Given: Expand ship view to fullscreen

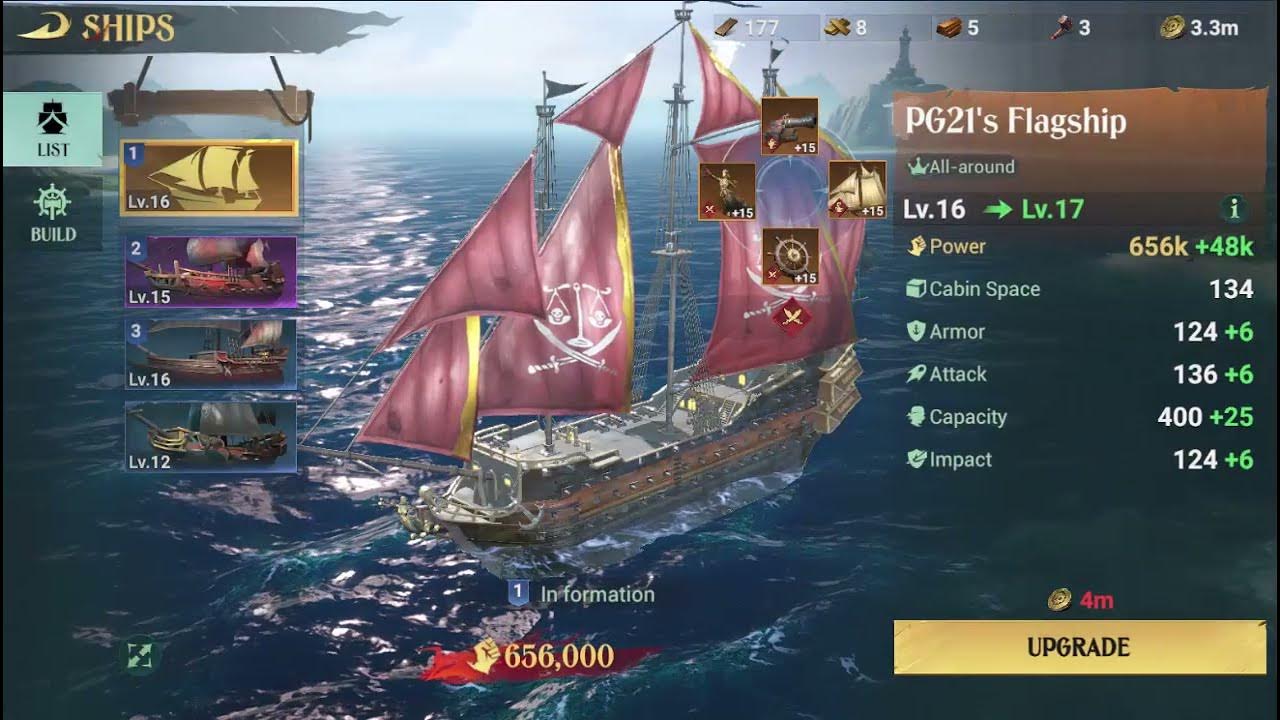Looking at the screenshot, I should click(x=139, y=656).
